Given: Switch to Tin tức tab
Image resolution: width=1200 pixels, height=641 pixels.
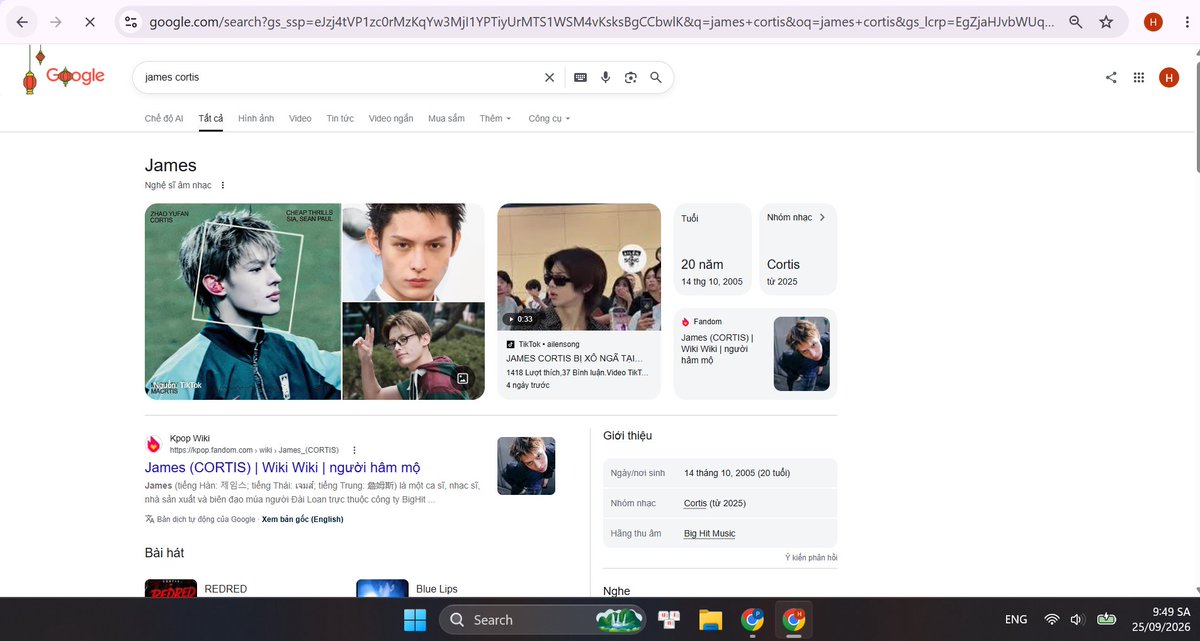Looking at the screenshot, I should [x=340, y=118].
